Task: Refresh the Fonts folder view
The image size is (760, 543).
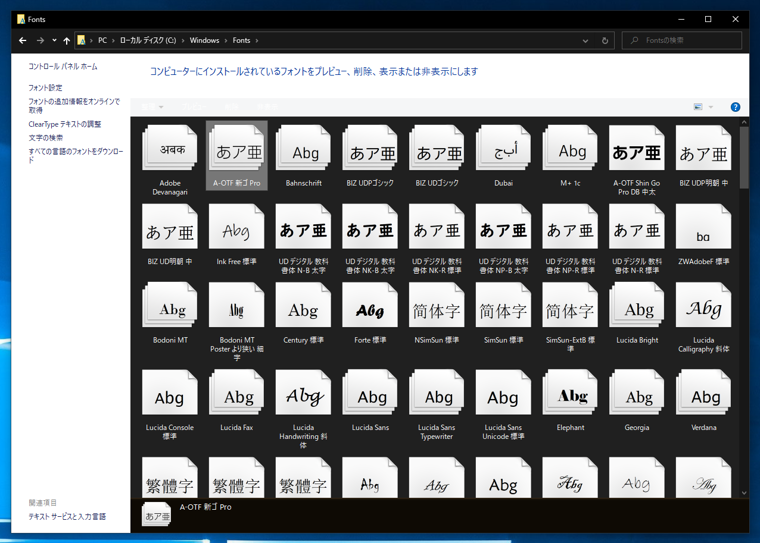Action: coord(605,41)
